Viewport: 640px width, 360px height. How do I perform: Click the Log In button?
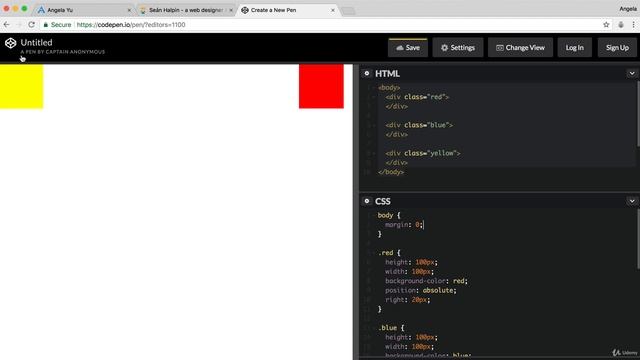click(575, 48)
